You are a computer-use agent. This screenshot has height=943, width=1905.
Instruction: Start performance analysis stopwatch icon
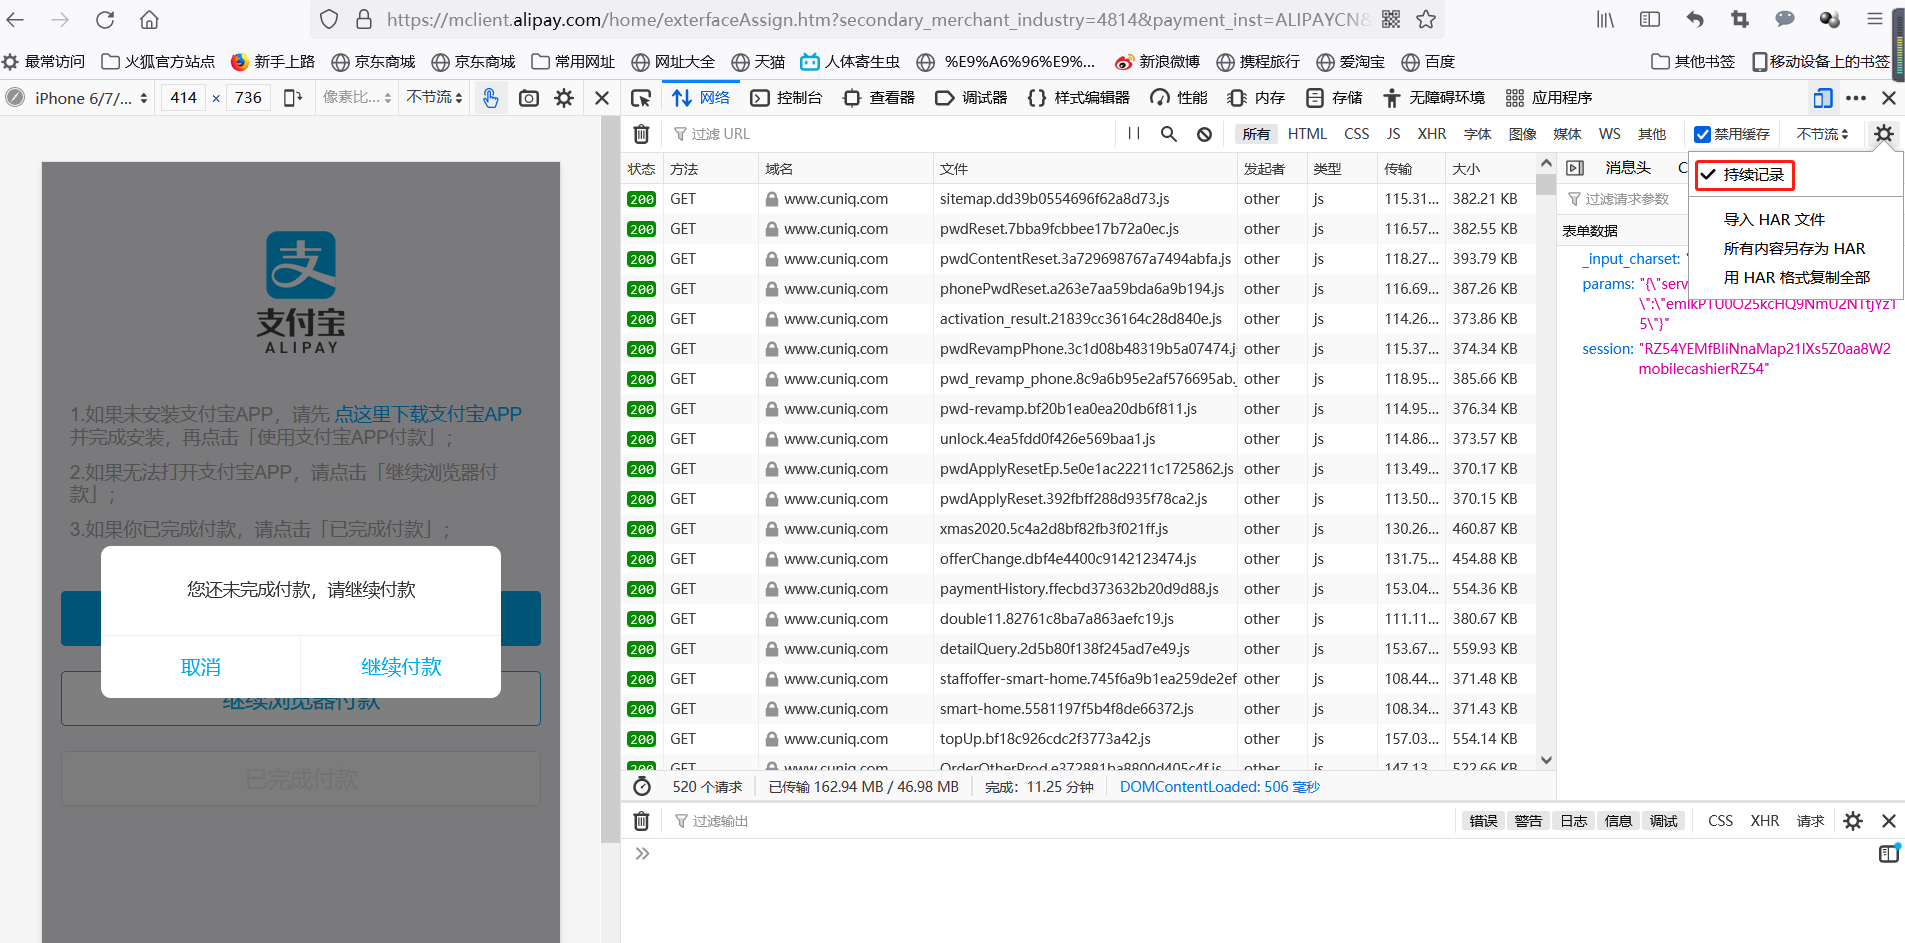point(642,786)
